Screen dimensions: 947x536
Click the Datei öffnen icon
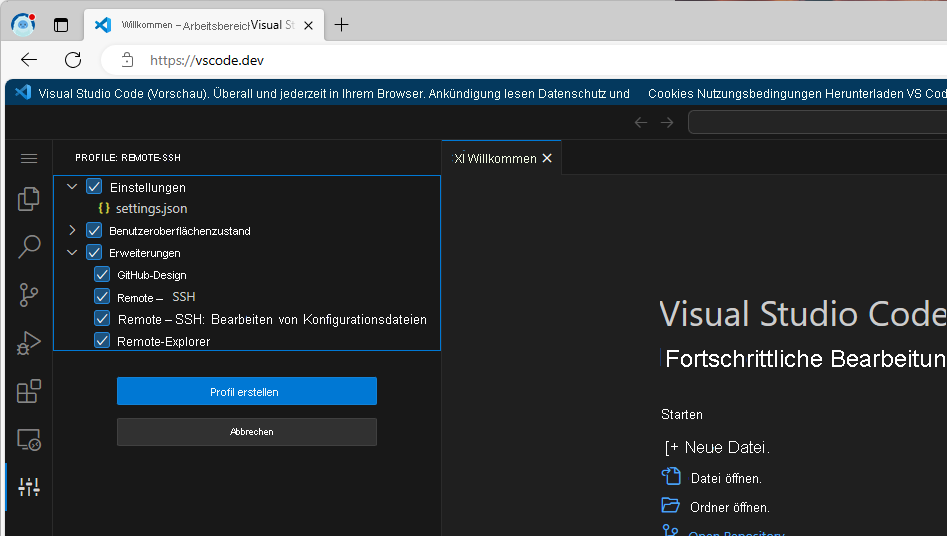671,476
